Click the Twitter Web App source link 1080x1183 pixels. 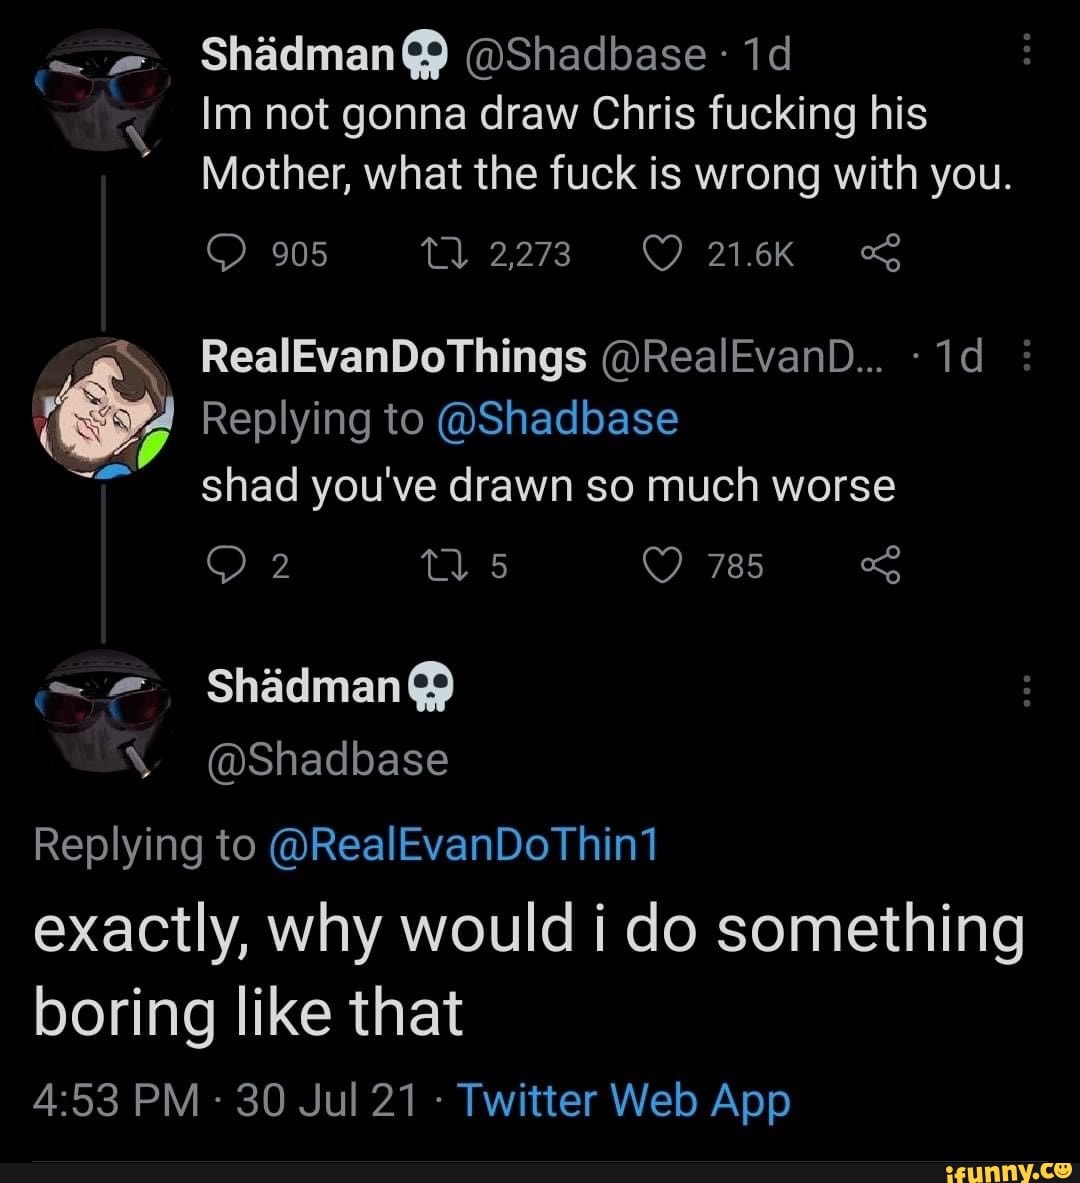click(x=623, y=1101)
